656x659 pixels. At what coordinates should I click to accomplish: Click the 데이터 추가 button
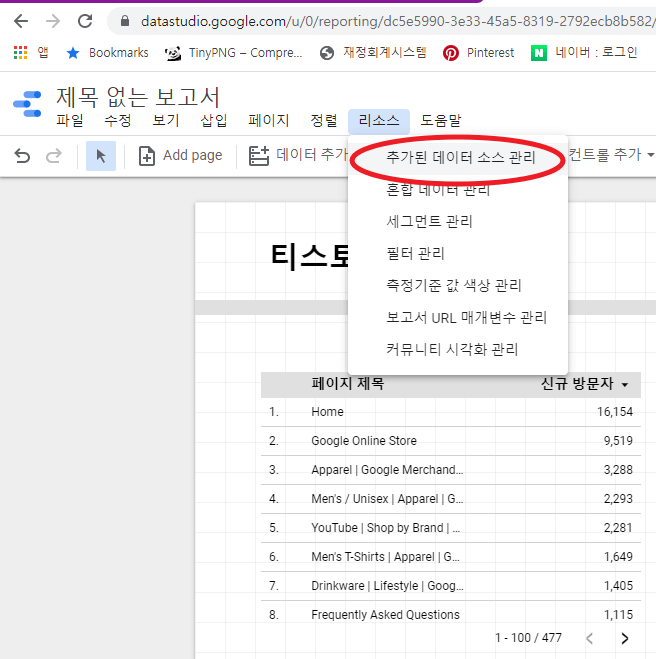pyautogui.click(x=298, y=156)
